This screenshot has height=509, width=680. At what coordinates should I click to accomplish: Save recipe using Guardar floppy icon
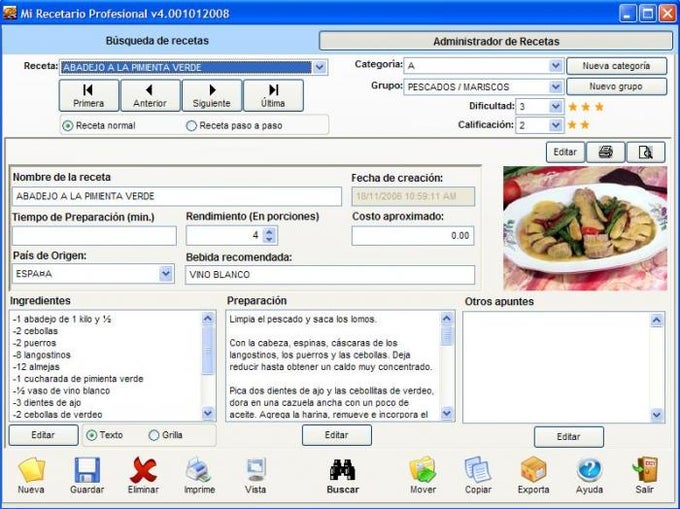(87, 476)
